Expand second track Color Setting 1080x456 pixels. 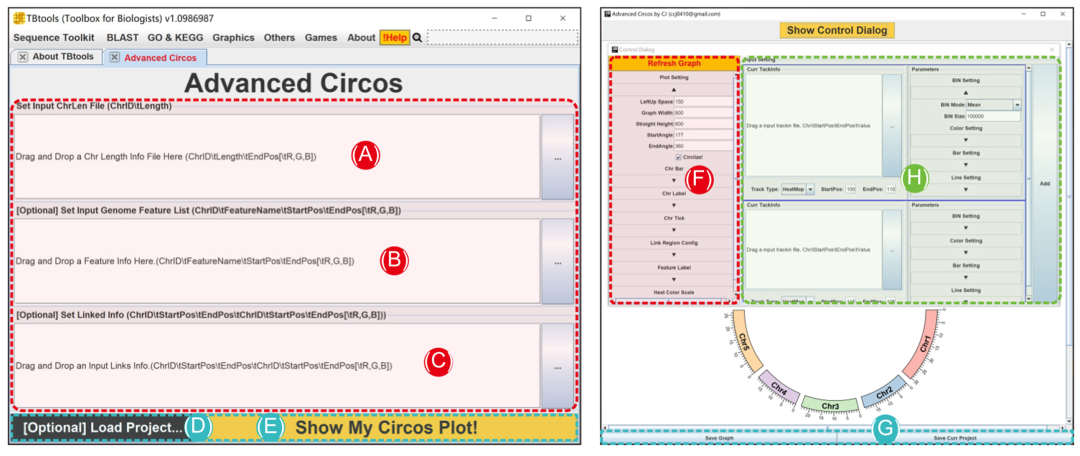pos(966,253)
